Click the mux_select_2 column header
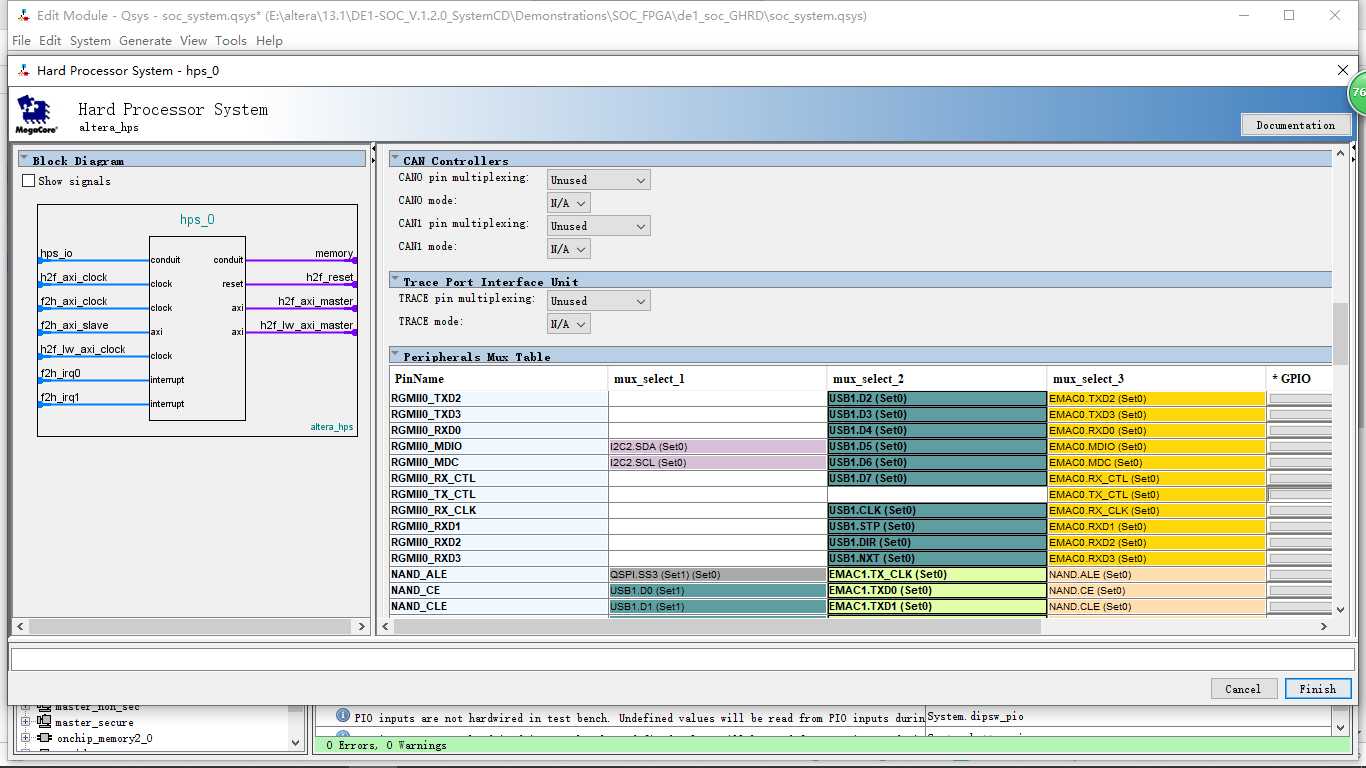1366x768 pixels. 937,379
